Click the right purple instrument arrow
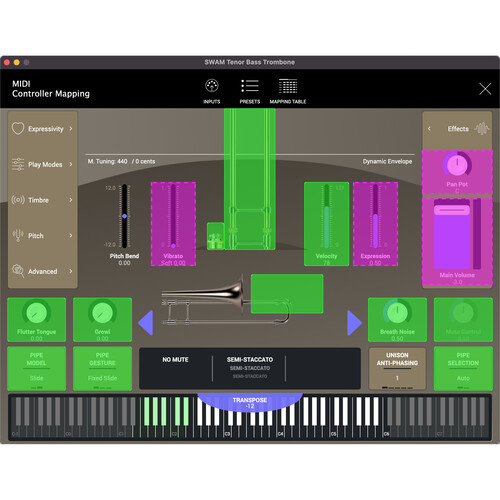 coord(354,323)
